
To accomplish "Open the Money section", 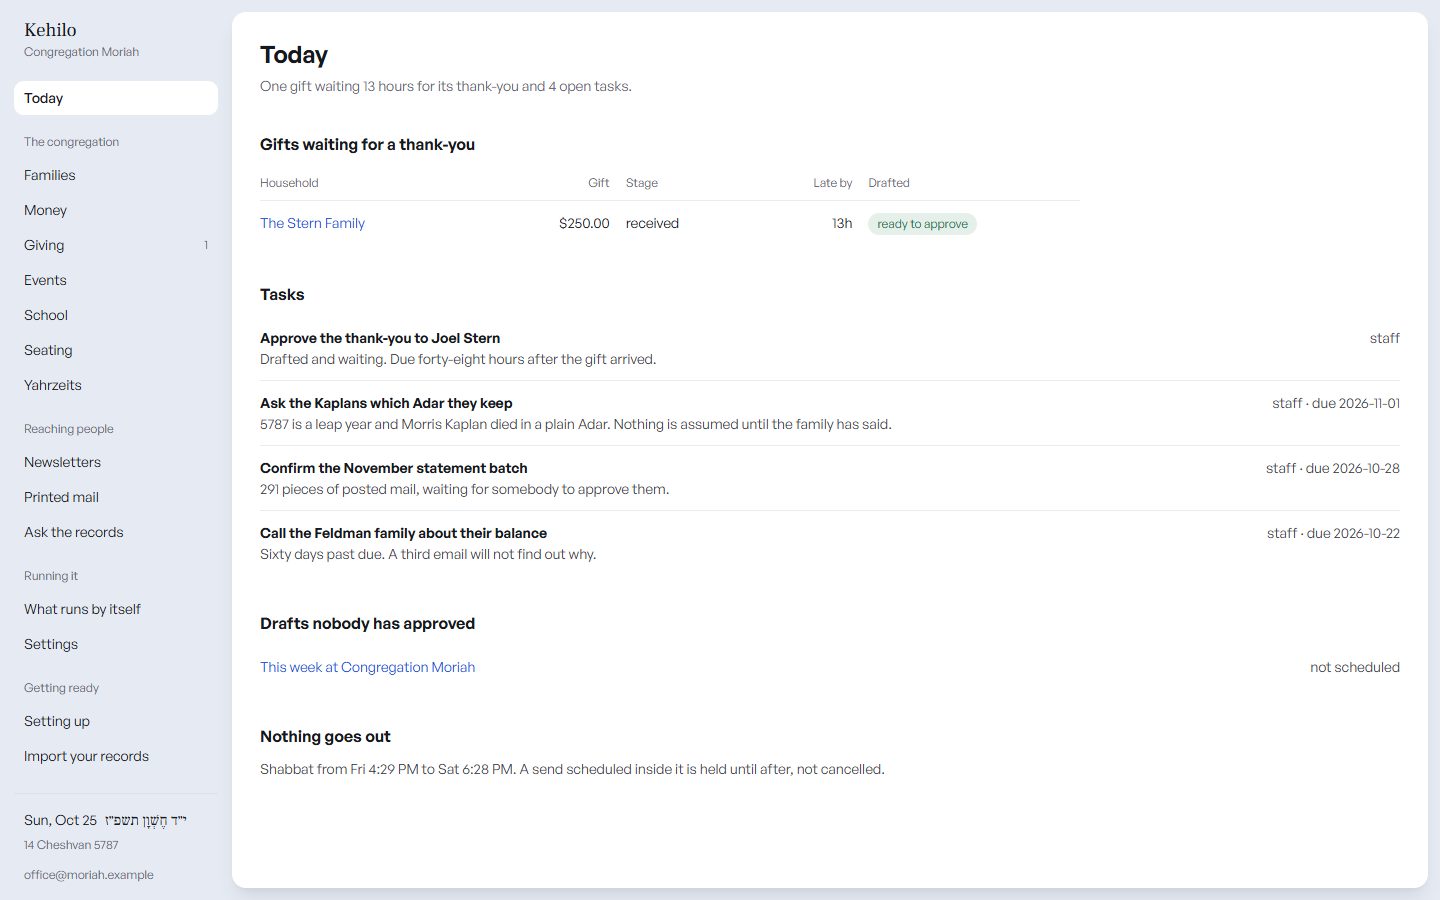I will pos(116,210).
